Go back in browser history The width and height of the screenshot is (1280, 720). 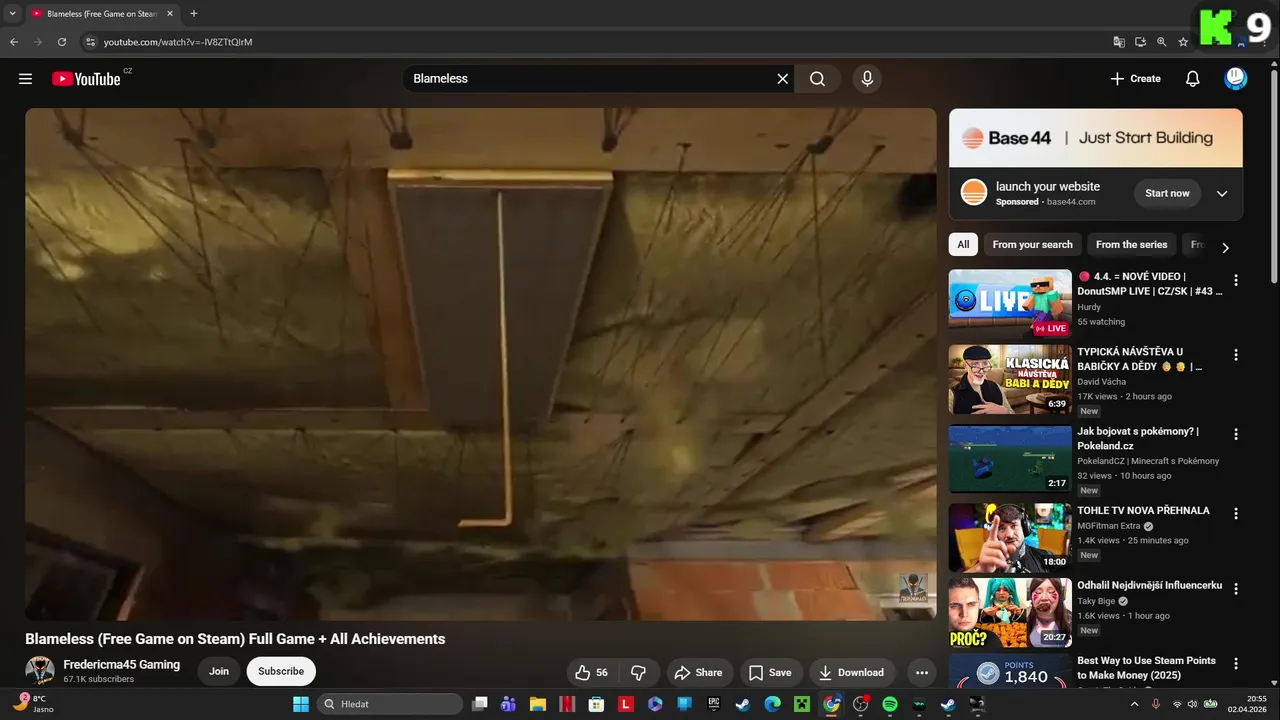tap(14, 42)
